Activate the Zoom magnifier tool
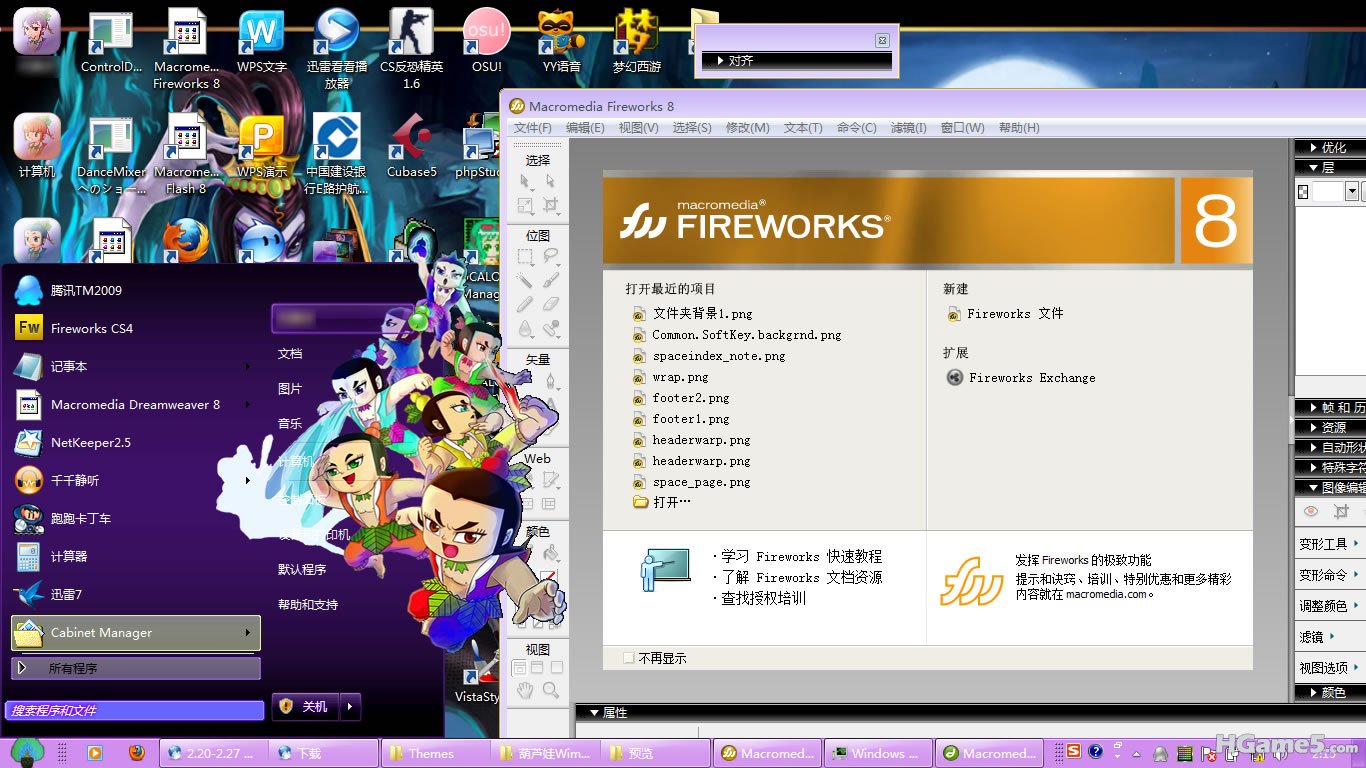The height and width of the screenshot is (768, 1366). pos(550,690)
